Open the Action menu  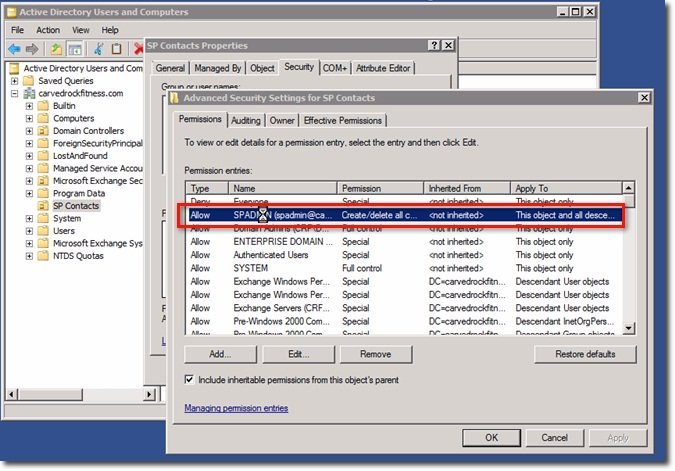48,30
